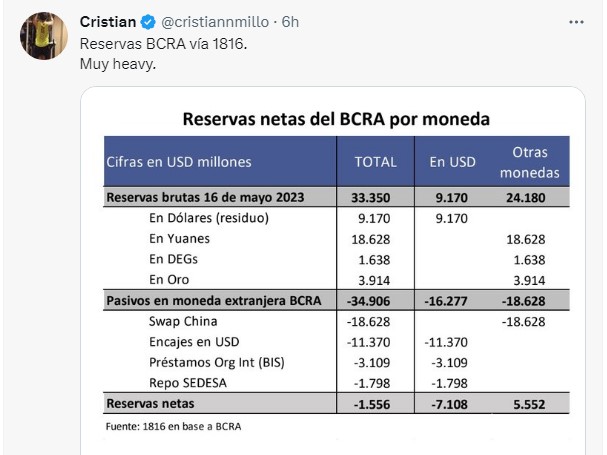Click the 'Reservas netas' total value -1.556

(372, 404)
